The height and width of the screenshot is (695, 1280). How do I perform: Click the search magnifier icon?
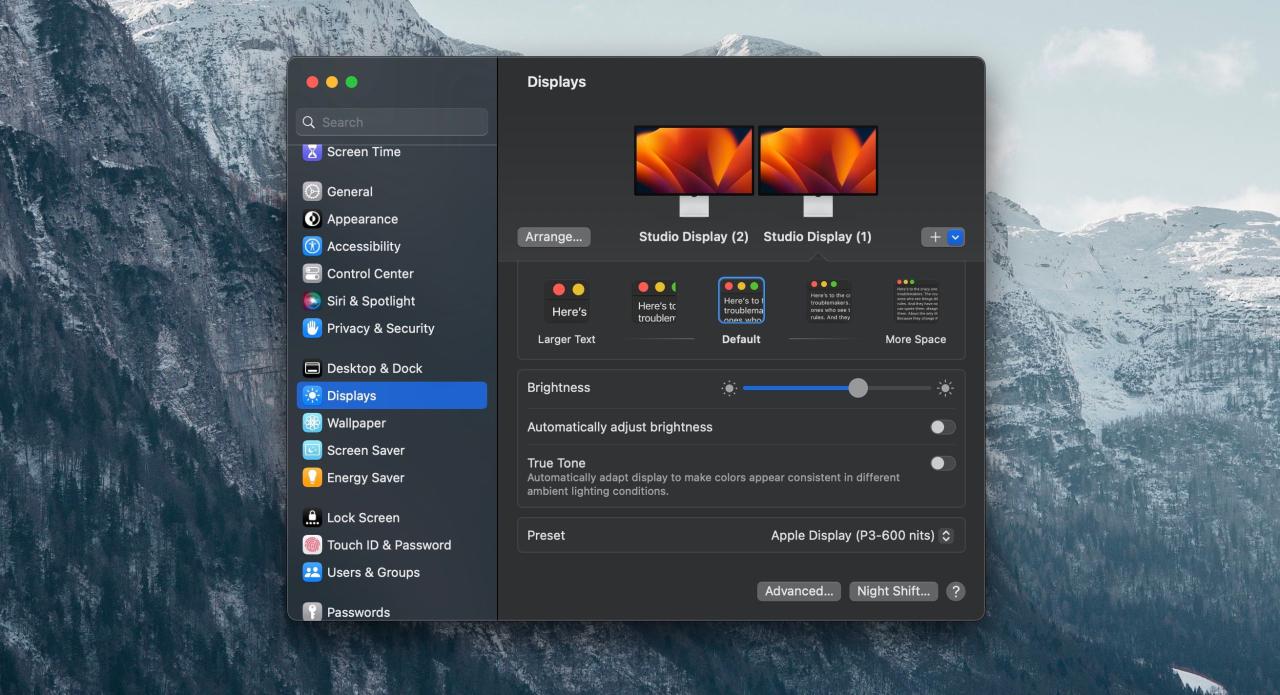click(x=309, y=122)
